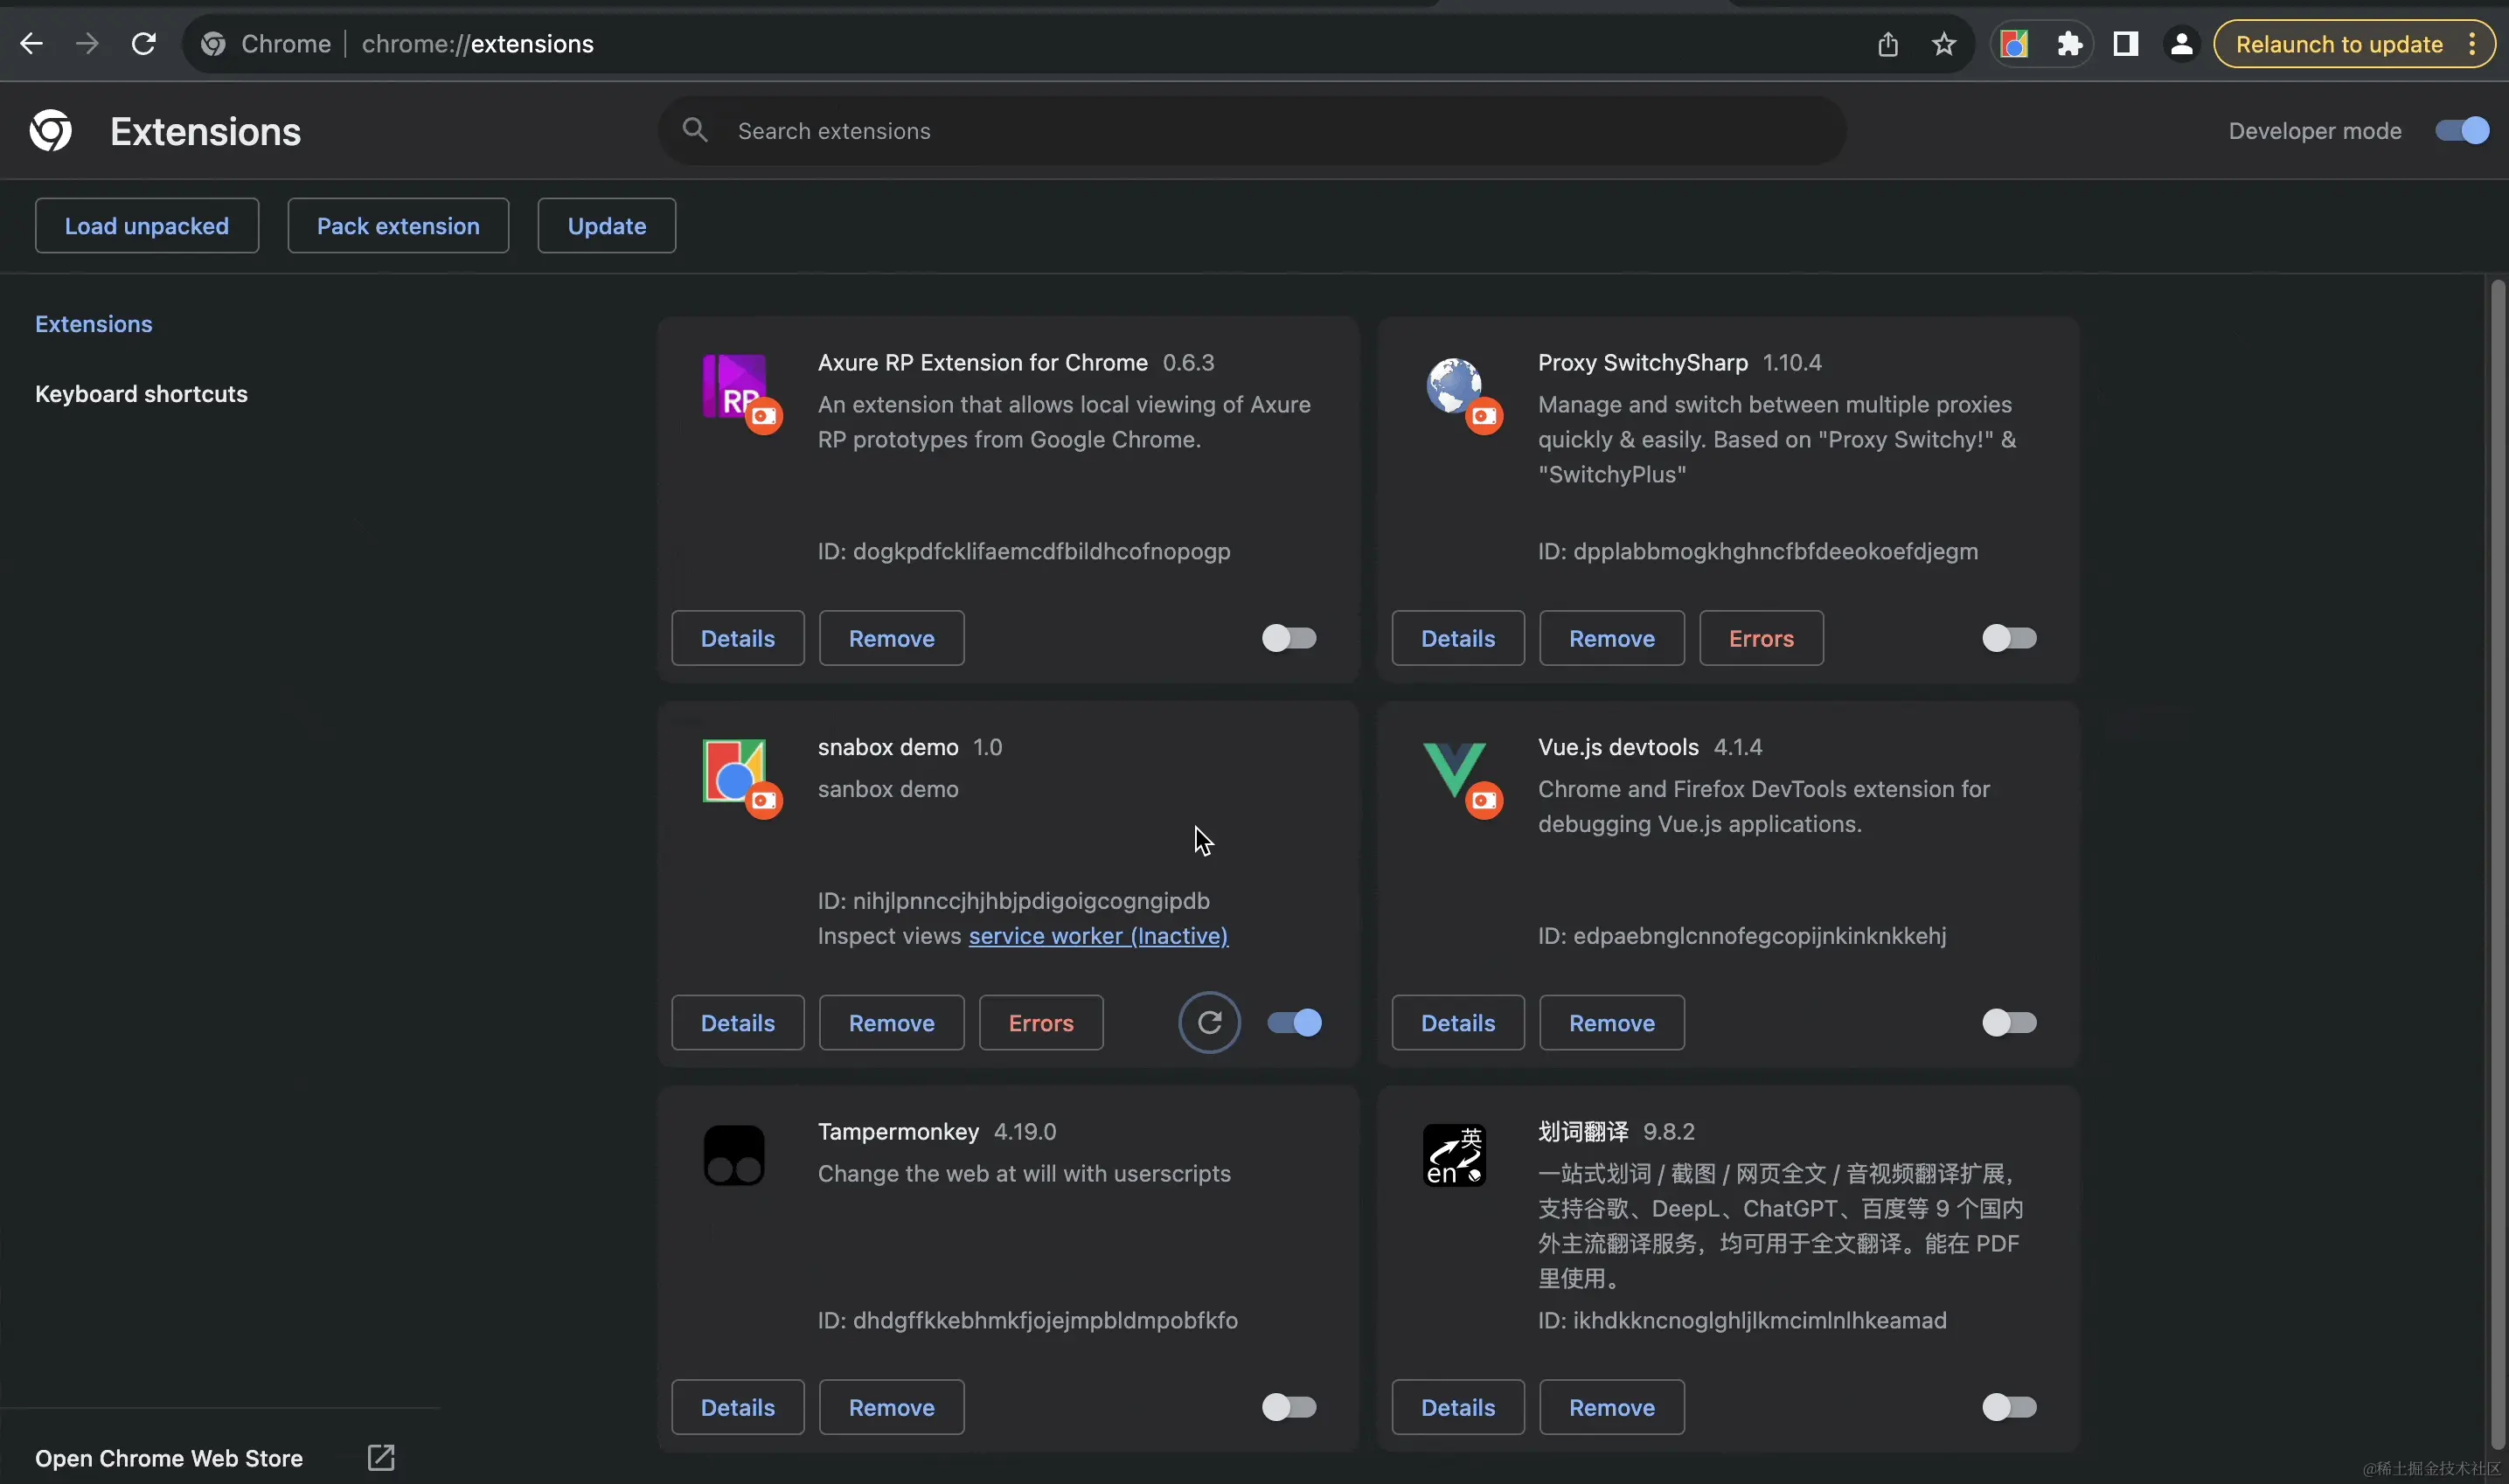Select Keyboard shortcuts in the sidebar

click(140, 393)
